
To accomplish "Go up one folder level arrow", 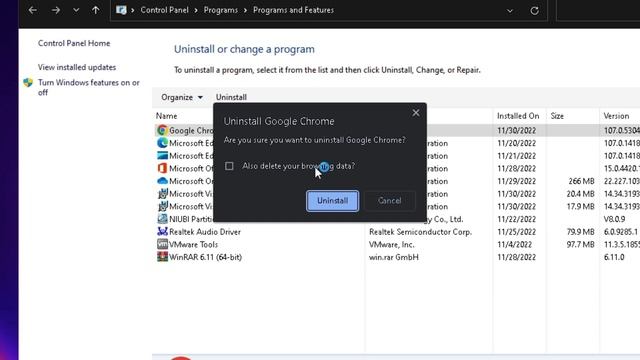I will (96, 10).
